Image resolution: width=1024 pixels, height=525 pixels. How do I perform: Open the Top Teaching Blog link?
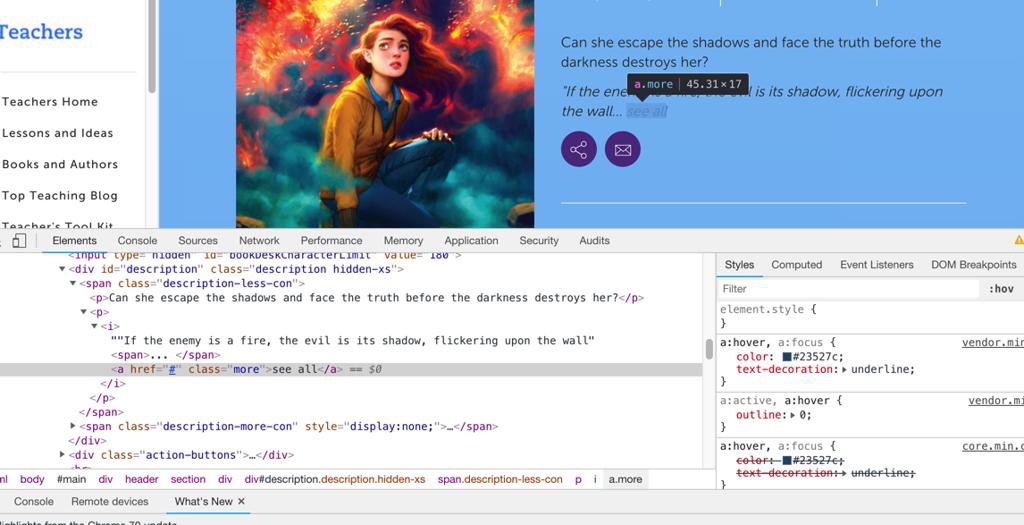59,196
